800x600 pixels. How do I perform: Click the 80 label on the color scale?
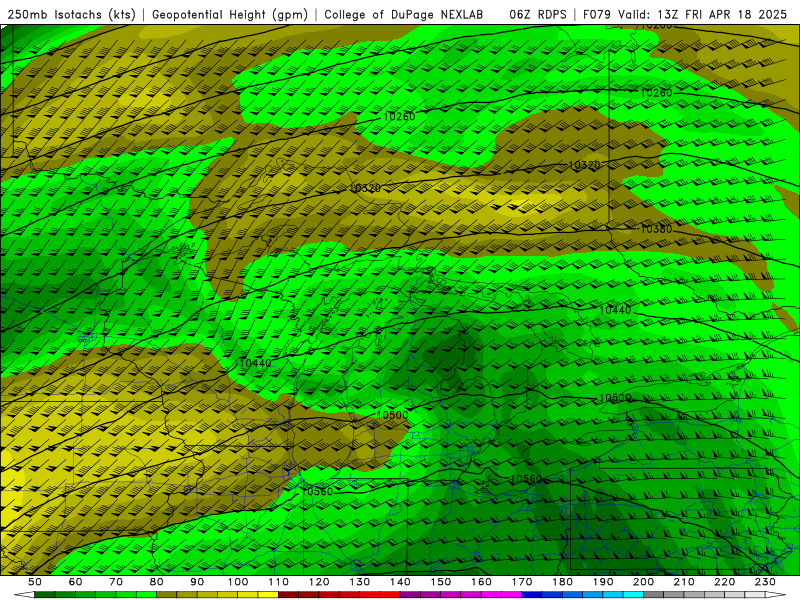pos(157,582)
